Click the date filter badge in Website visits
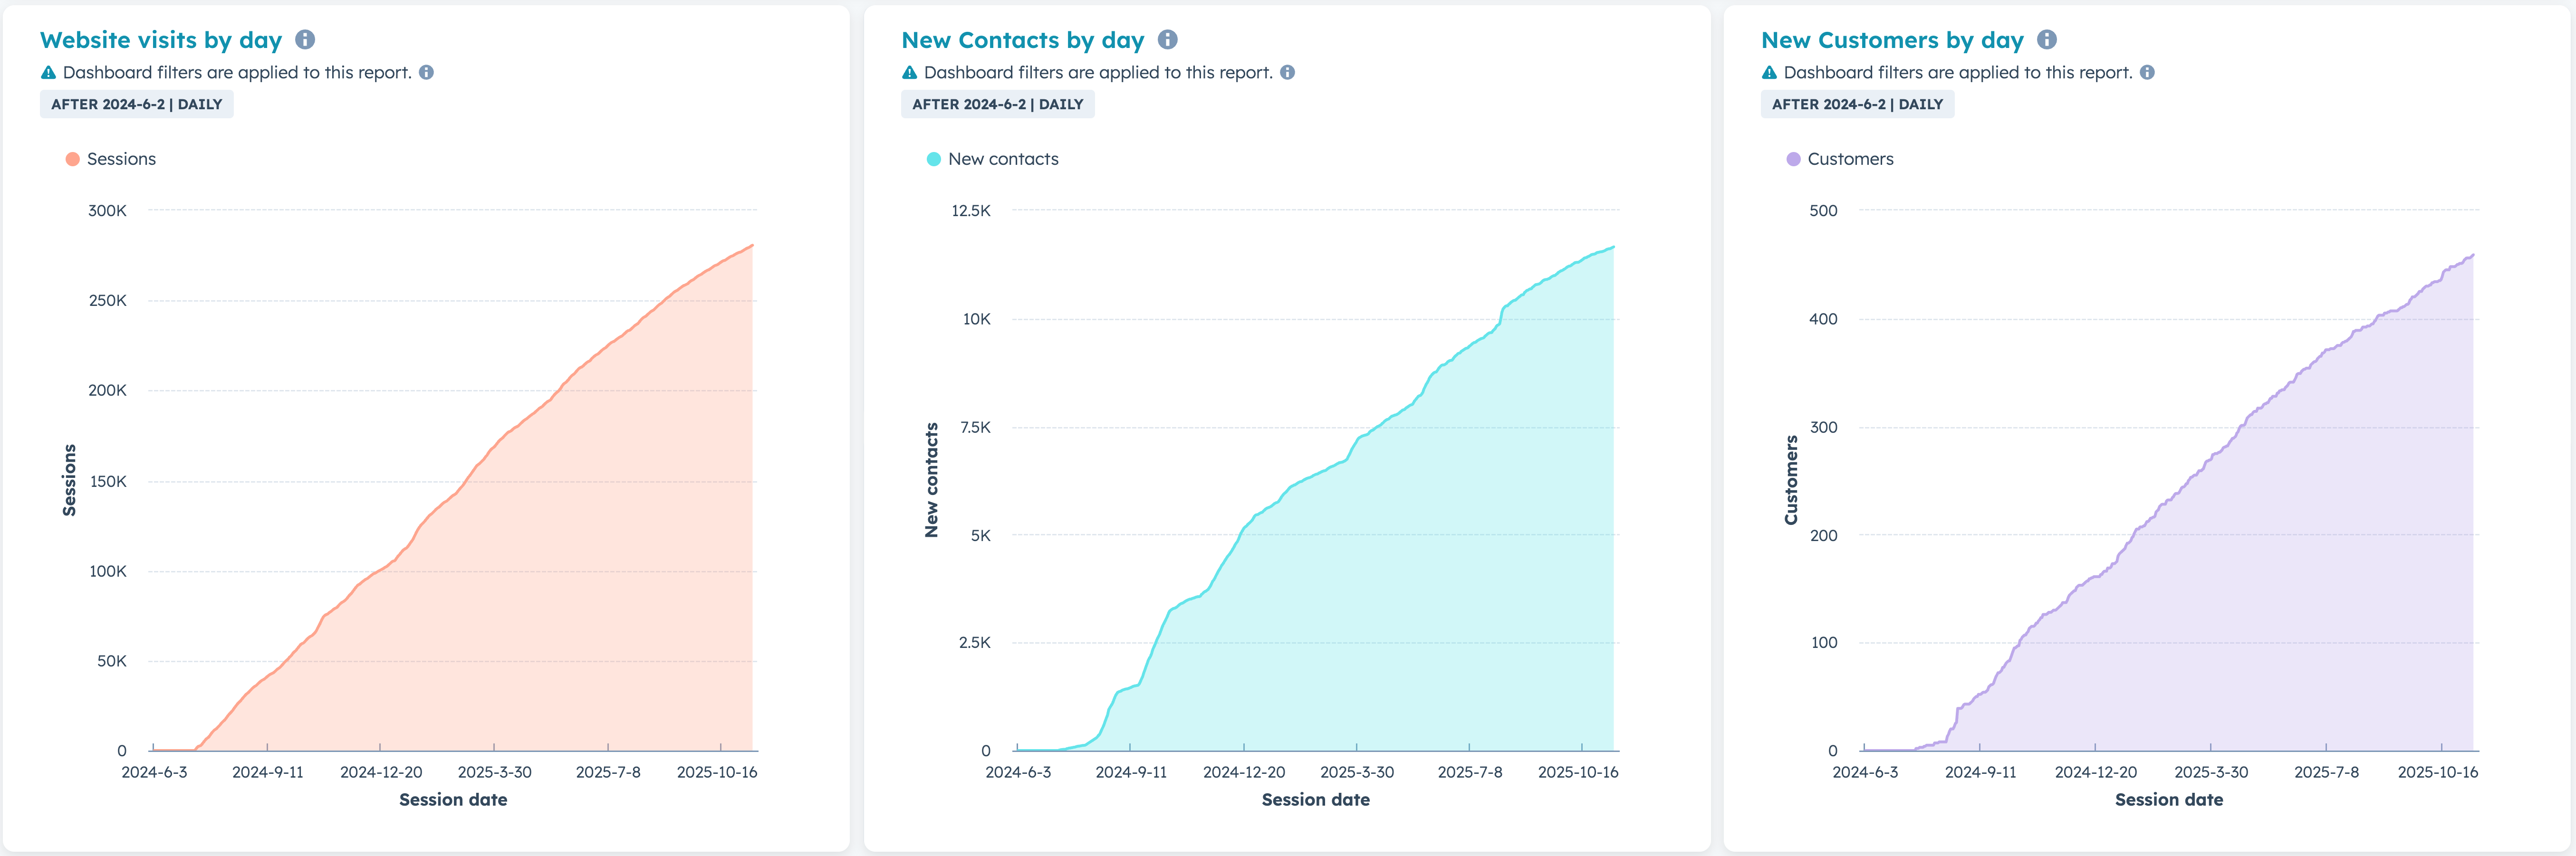The width and height of the screenshot is (2576, 856). click(137, 104)
